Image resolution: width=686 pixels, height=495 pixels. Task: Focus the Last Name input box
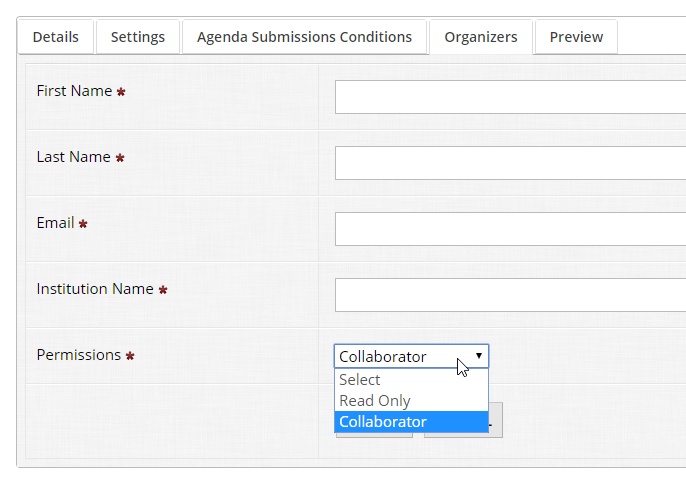coord(510,163)
